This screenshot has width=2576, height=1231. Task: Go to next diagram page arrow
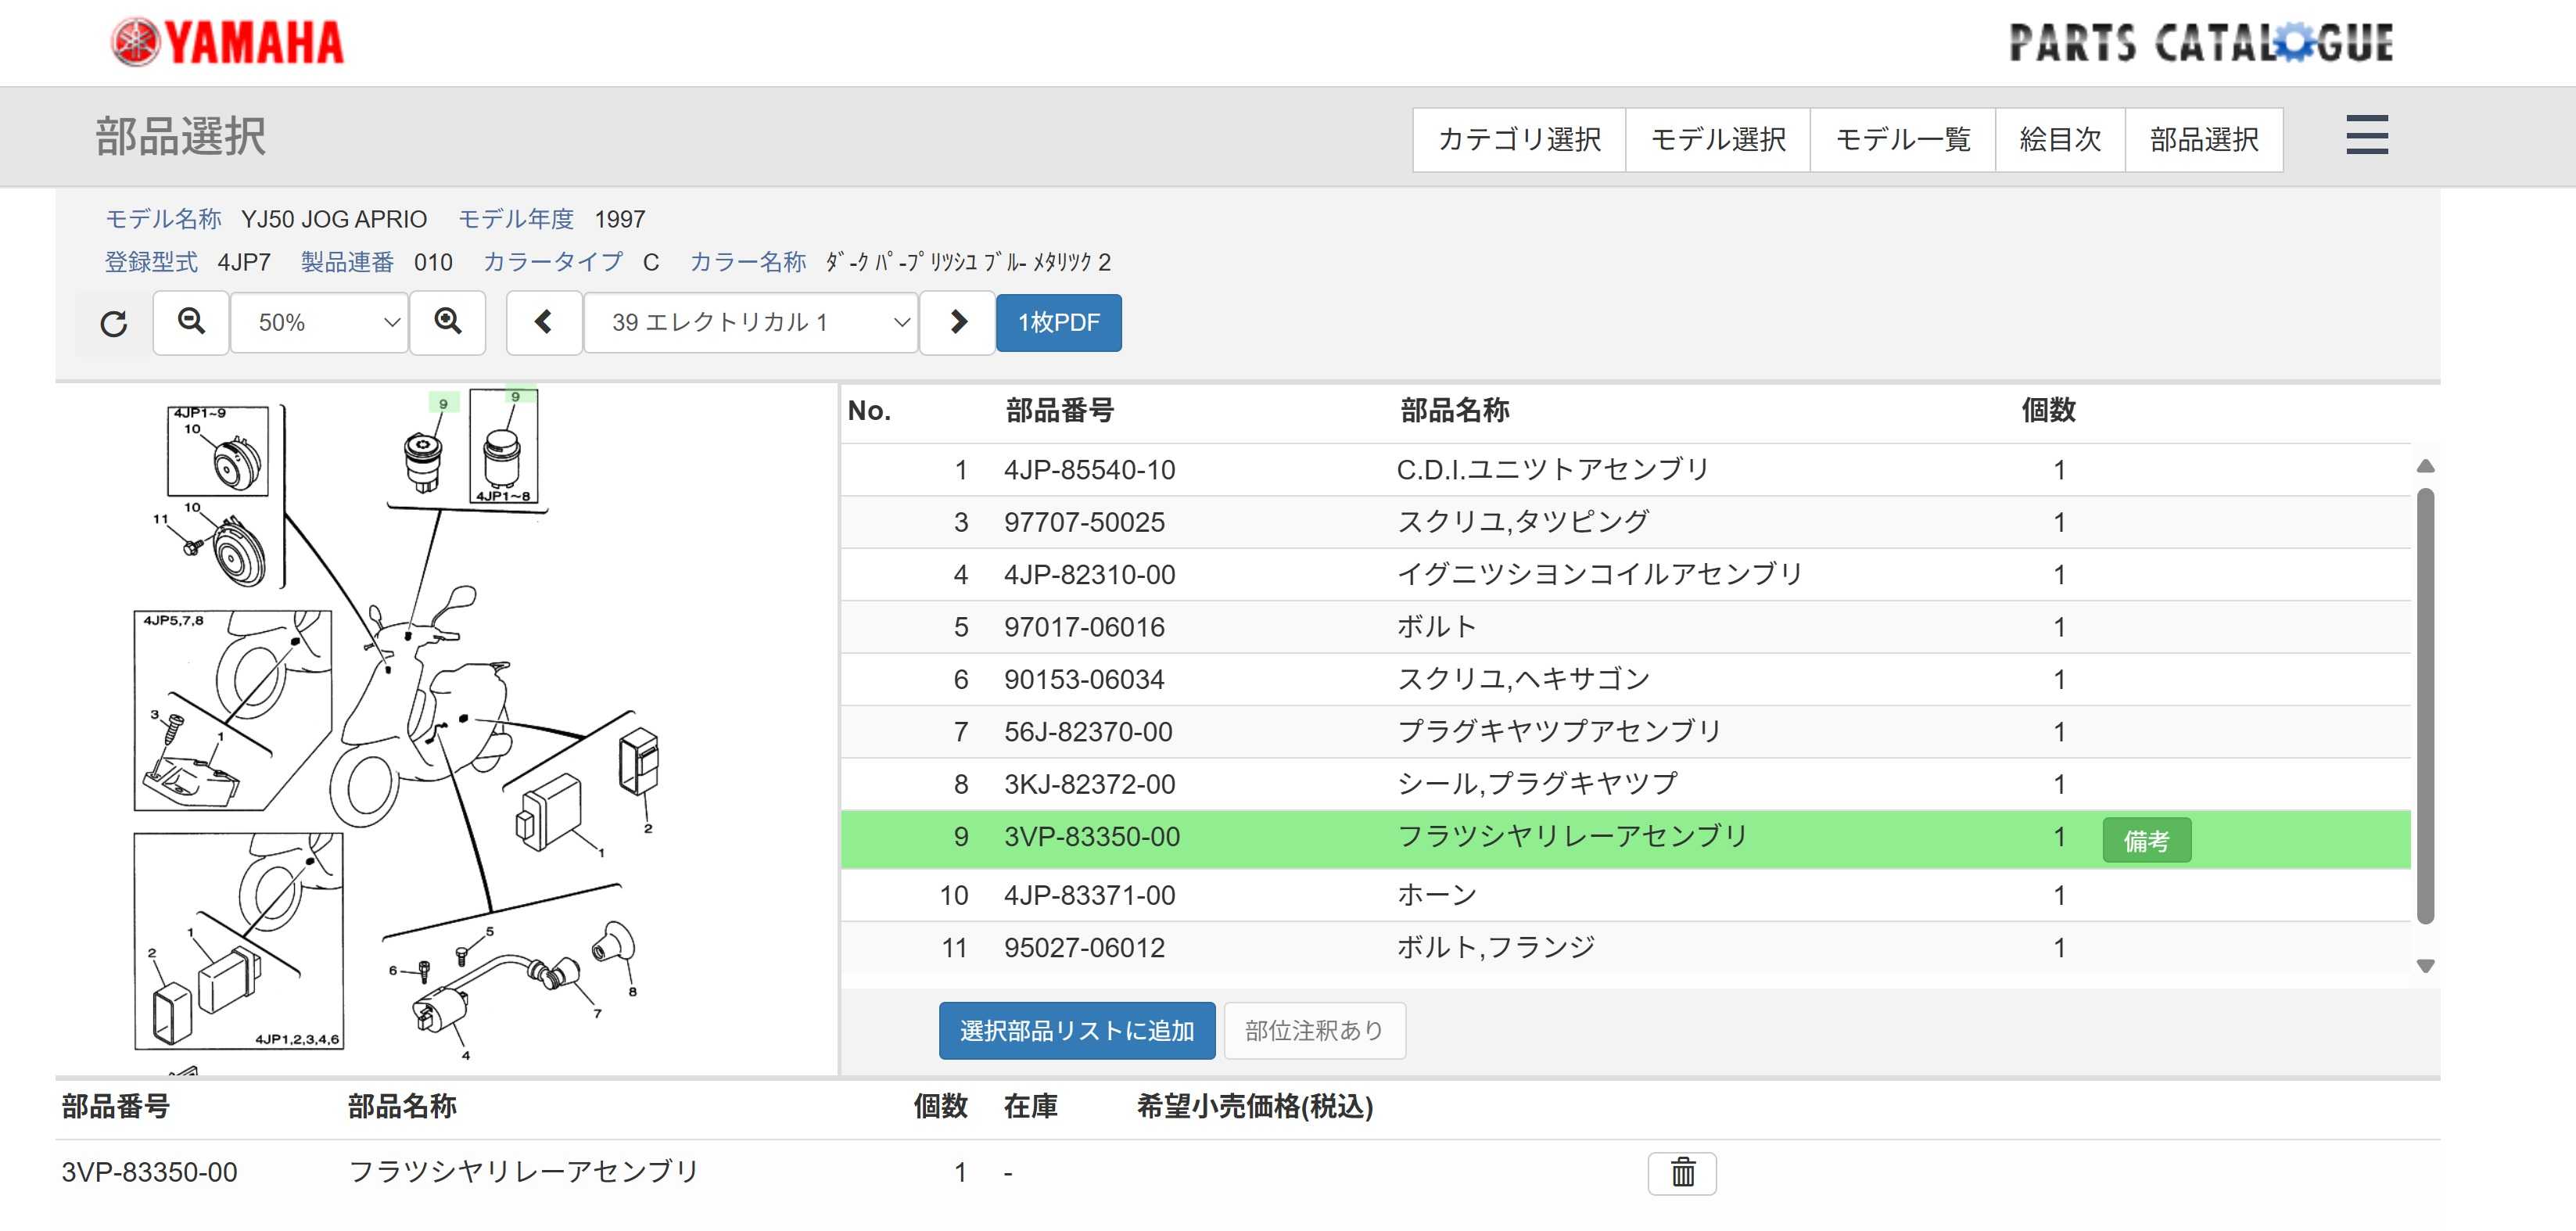(x=957, y=322)
